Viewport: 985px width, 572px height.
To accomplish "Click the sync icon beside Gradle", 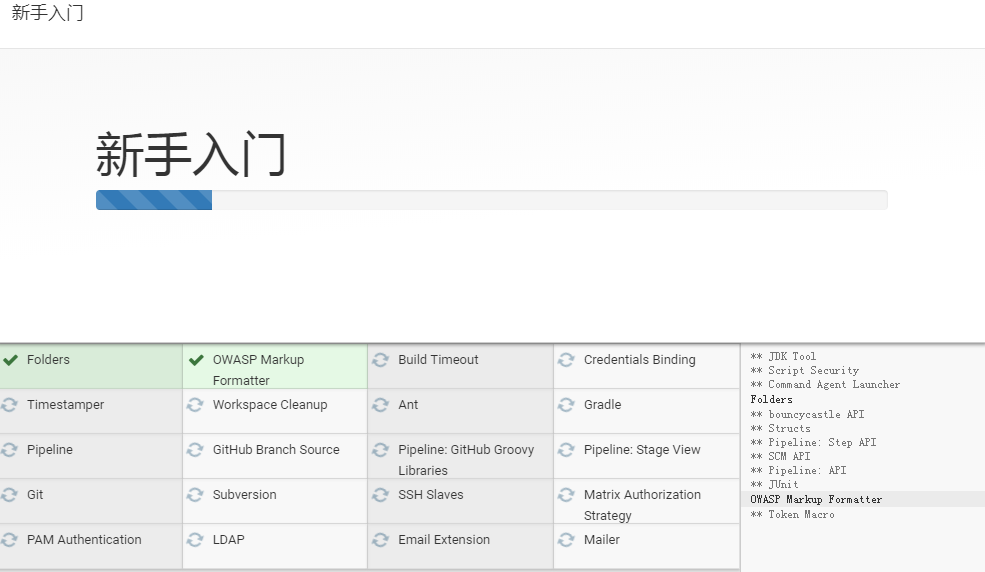I will point(566,405).
